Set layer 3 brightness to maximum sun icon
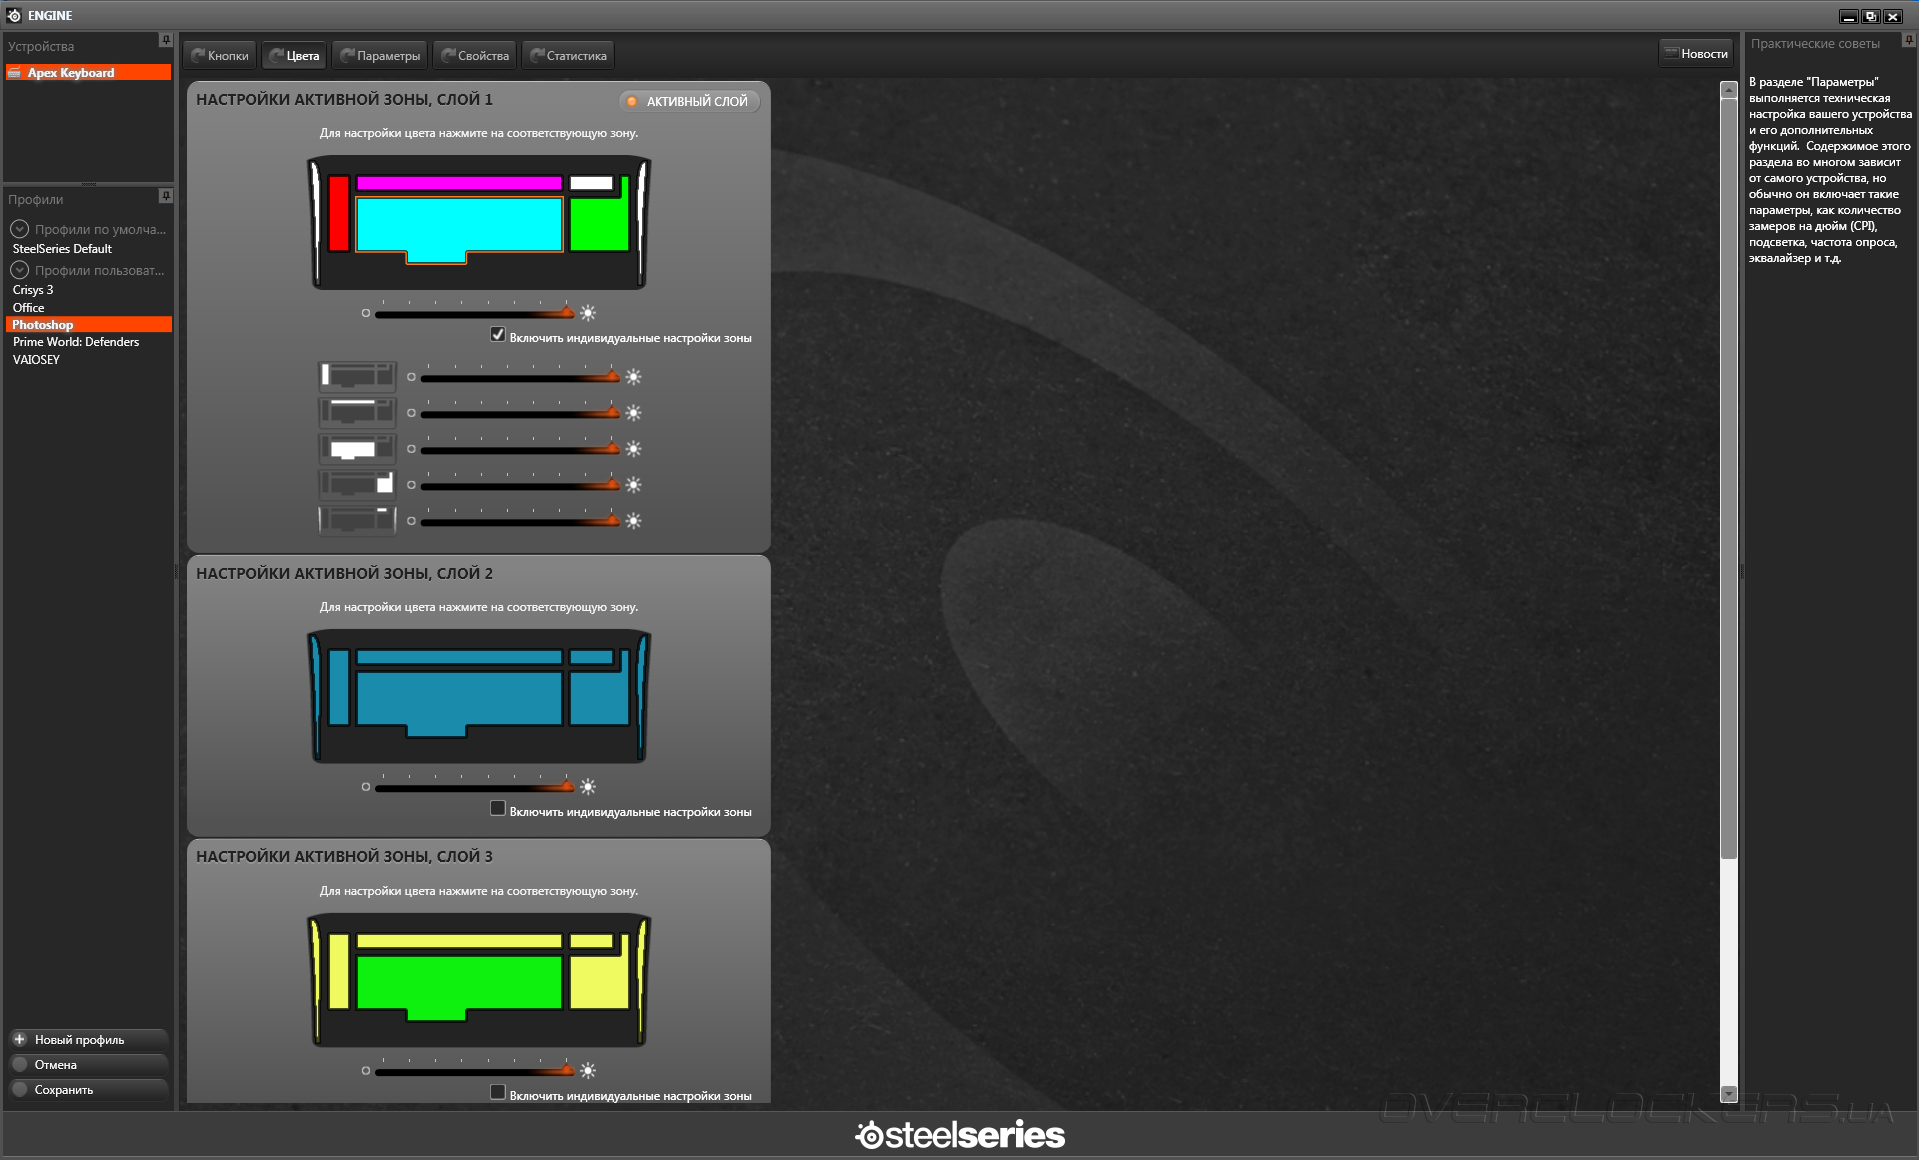 pyautogui.click(x=588, y=1071)
